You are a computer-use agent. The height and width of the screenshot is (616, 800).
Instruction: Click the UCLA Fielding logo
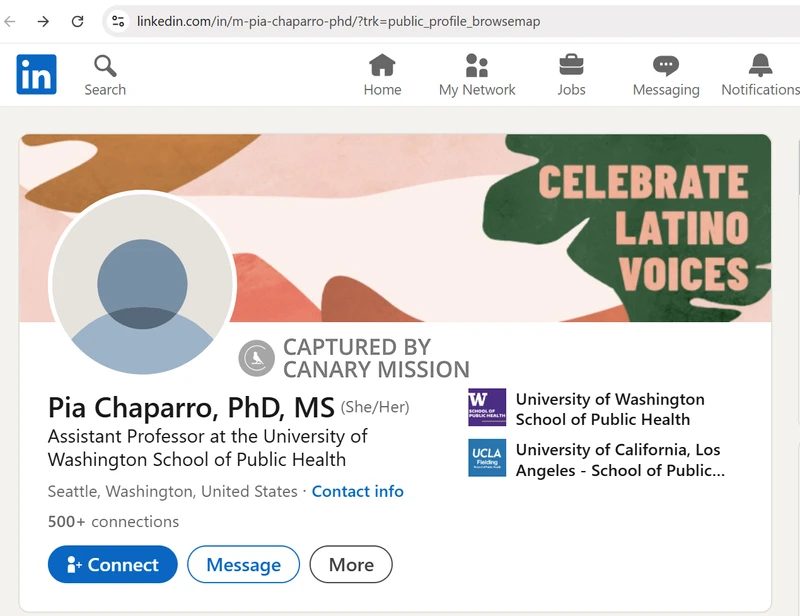pyautogui.click(x=487, y=458)
